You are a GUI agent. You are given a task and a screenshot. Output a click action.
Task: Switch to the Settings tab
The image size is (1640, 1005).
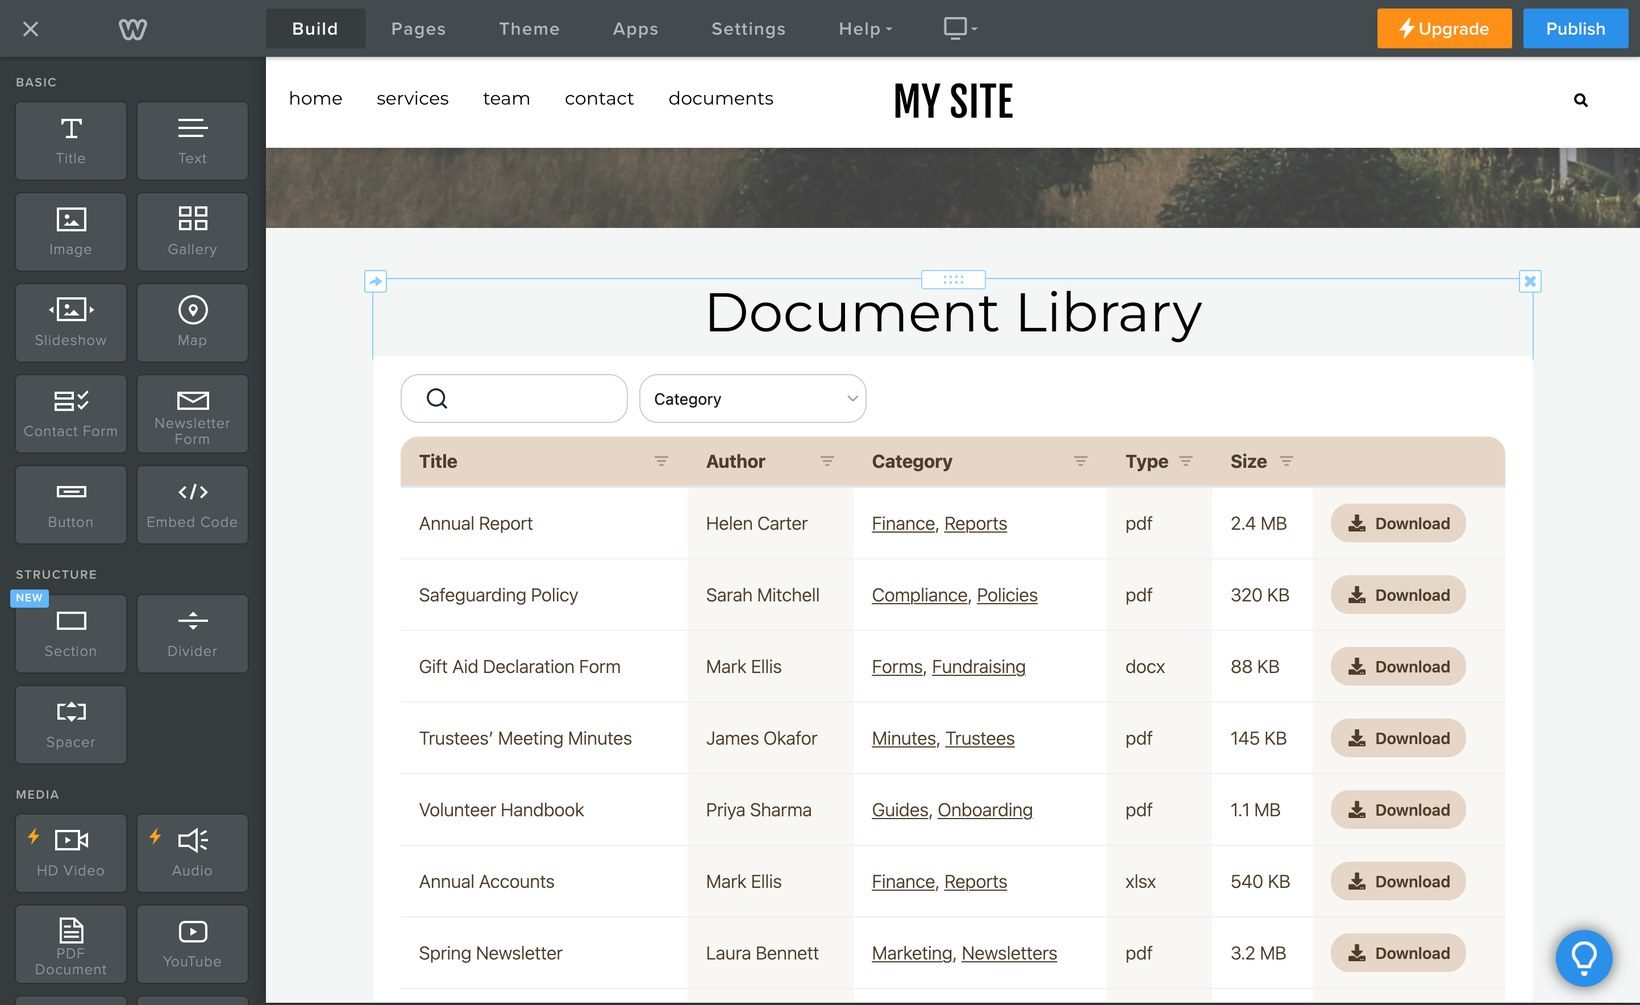pos(748,29)
